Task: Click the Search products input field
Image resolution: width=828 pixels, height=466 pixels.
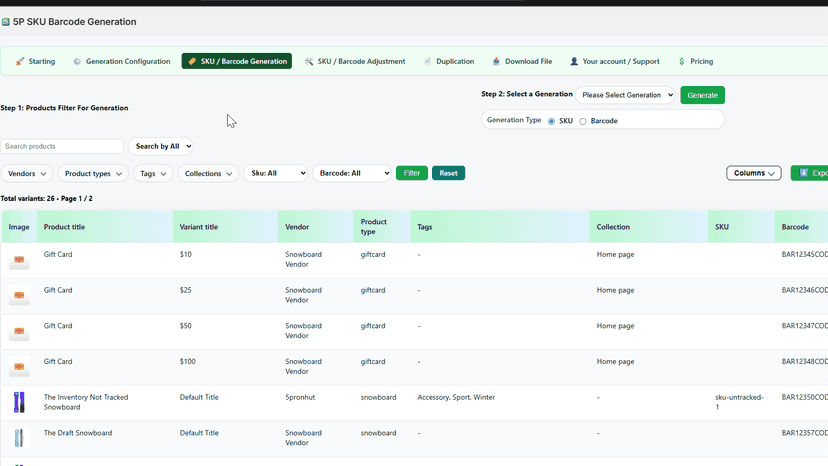Action: [x=62, y=146]
